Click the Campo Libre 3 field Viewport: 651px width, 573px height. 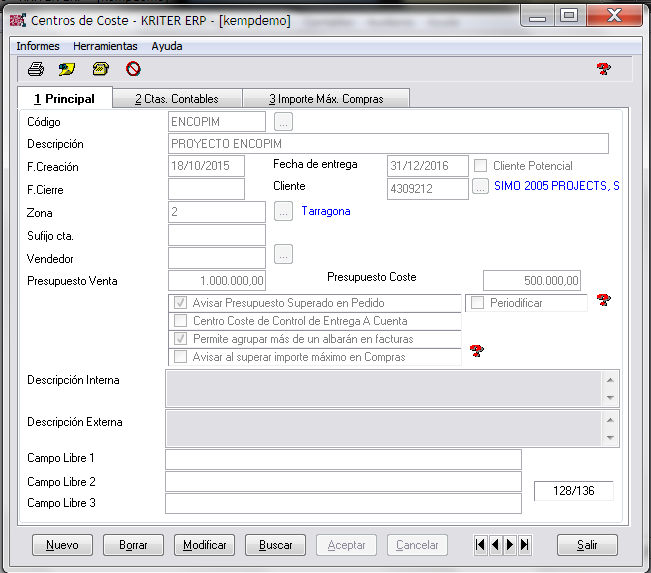(x=343, y=503)
